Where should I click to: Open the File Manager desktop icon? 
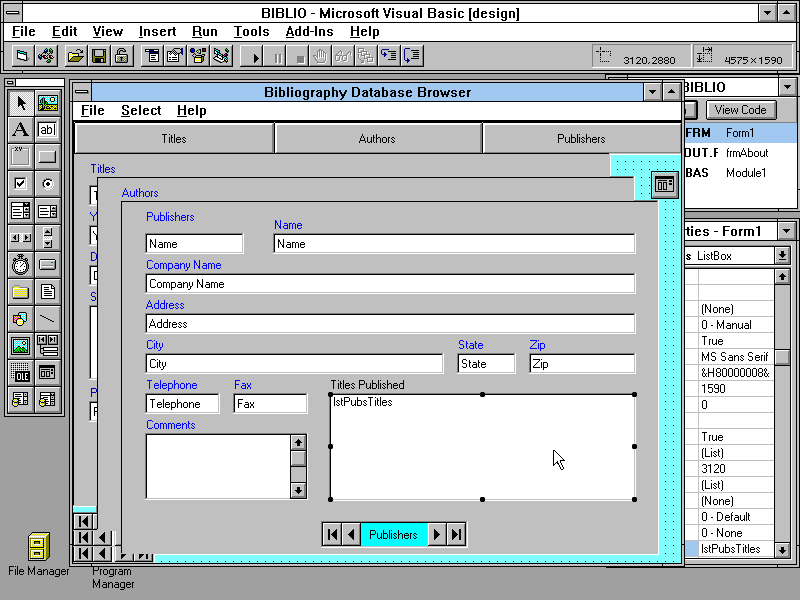[39, 555]
